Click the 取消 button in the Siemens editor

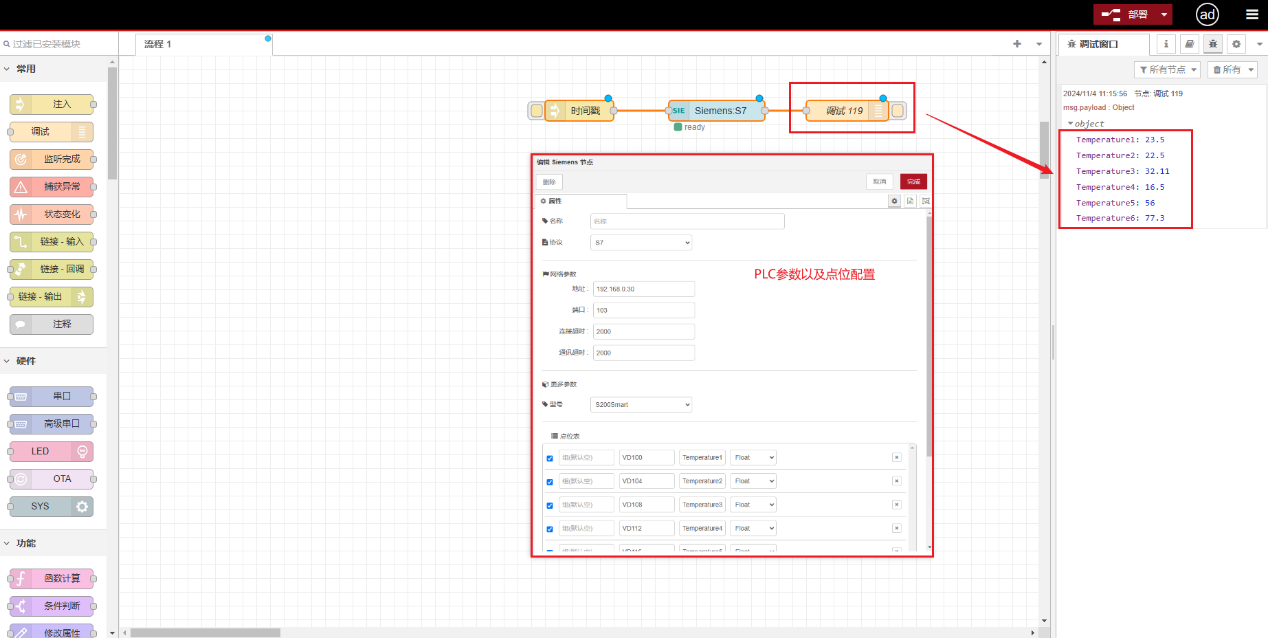coord(879,182)
